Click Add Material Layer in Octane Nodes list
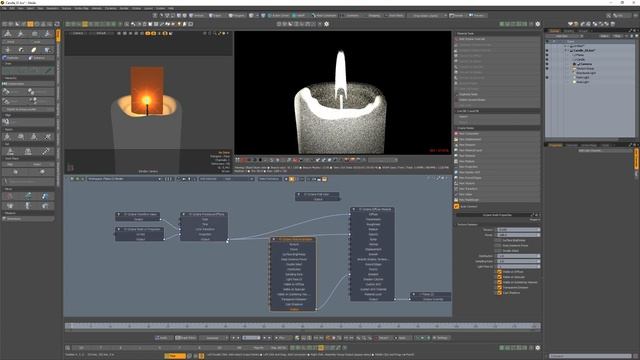640x360 pixels. (498, 150)
